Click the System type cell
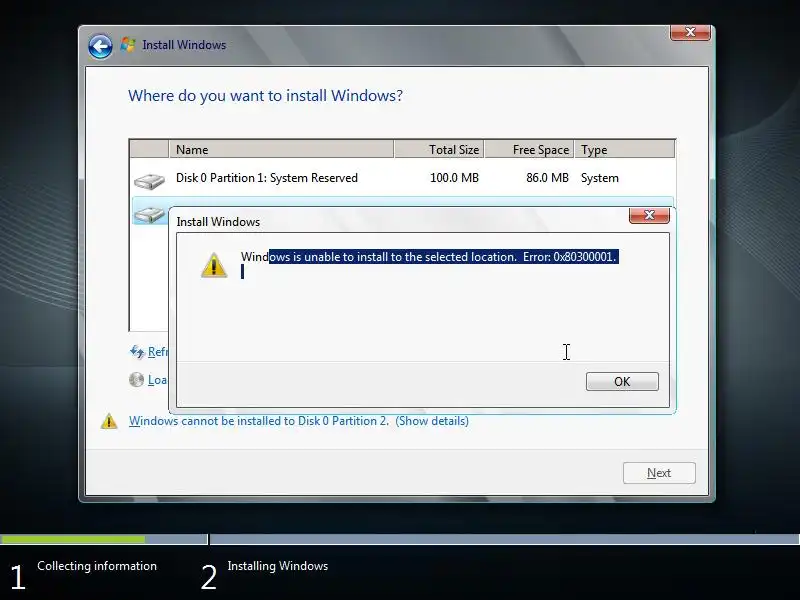Image resolution: width=800 pixels, height=600 pixels. click(x=599, y=178)
